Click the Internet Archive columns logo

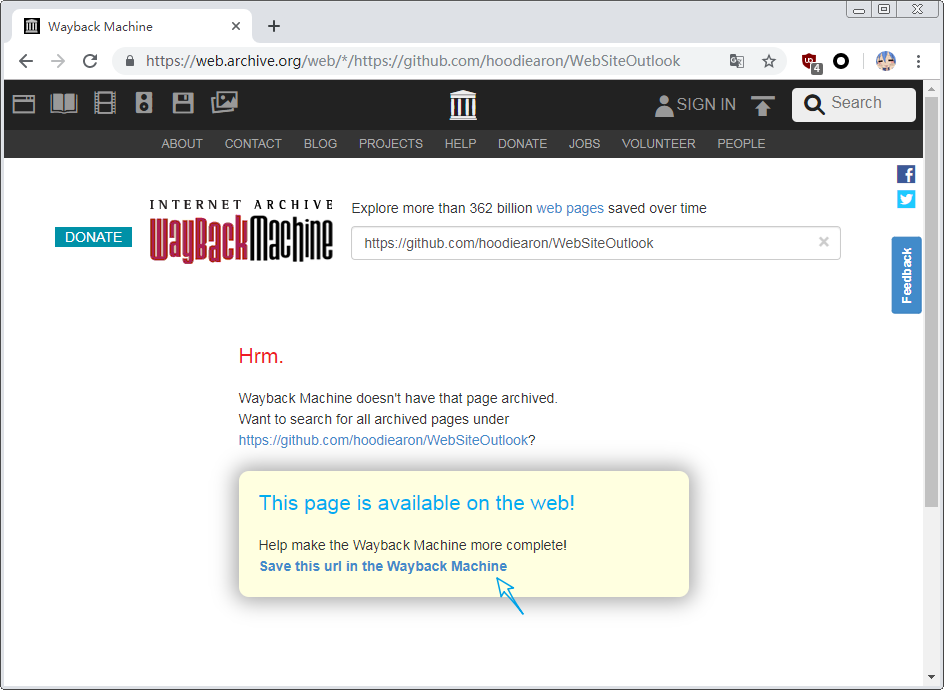pyautogui.click(x=463, y=105)
